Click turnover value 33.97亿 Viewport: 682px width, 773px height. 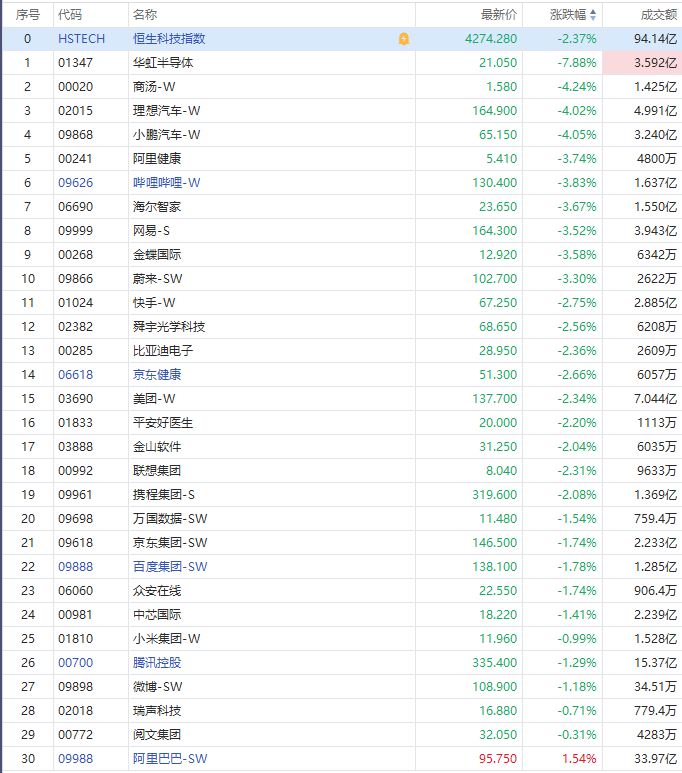[655, 759]
